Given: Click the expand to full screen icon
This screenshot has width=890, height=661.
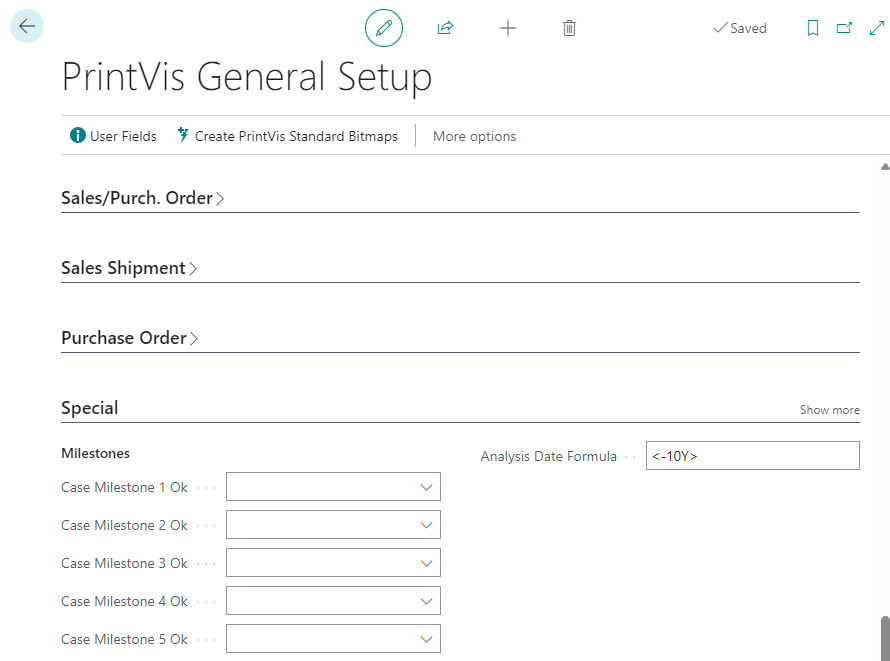Looking at the screenshot, I should tap(877, 28).
